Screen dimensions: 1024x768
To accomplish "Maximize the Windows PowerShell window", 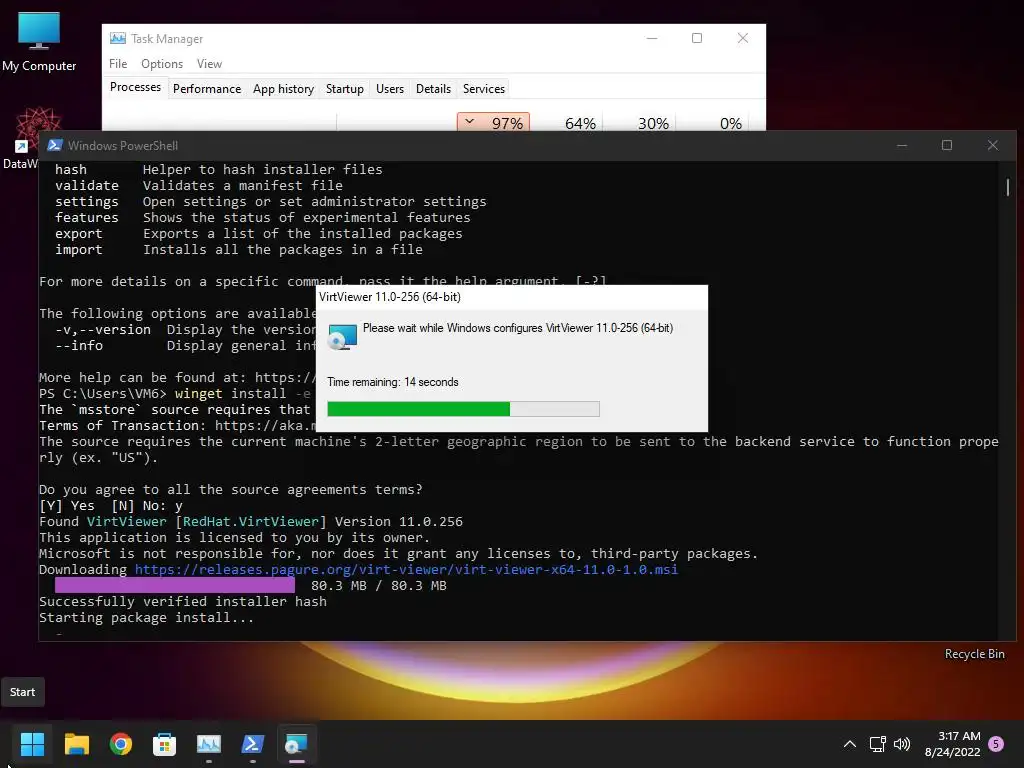I will 947,145.
